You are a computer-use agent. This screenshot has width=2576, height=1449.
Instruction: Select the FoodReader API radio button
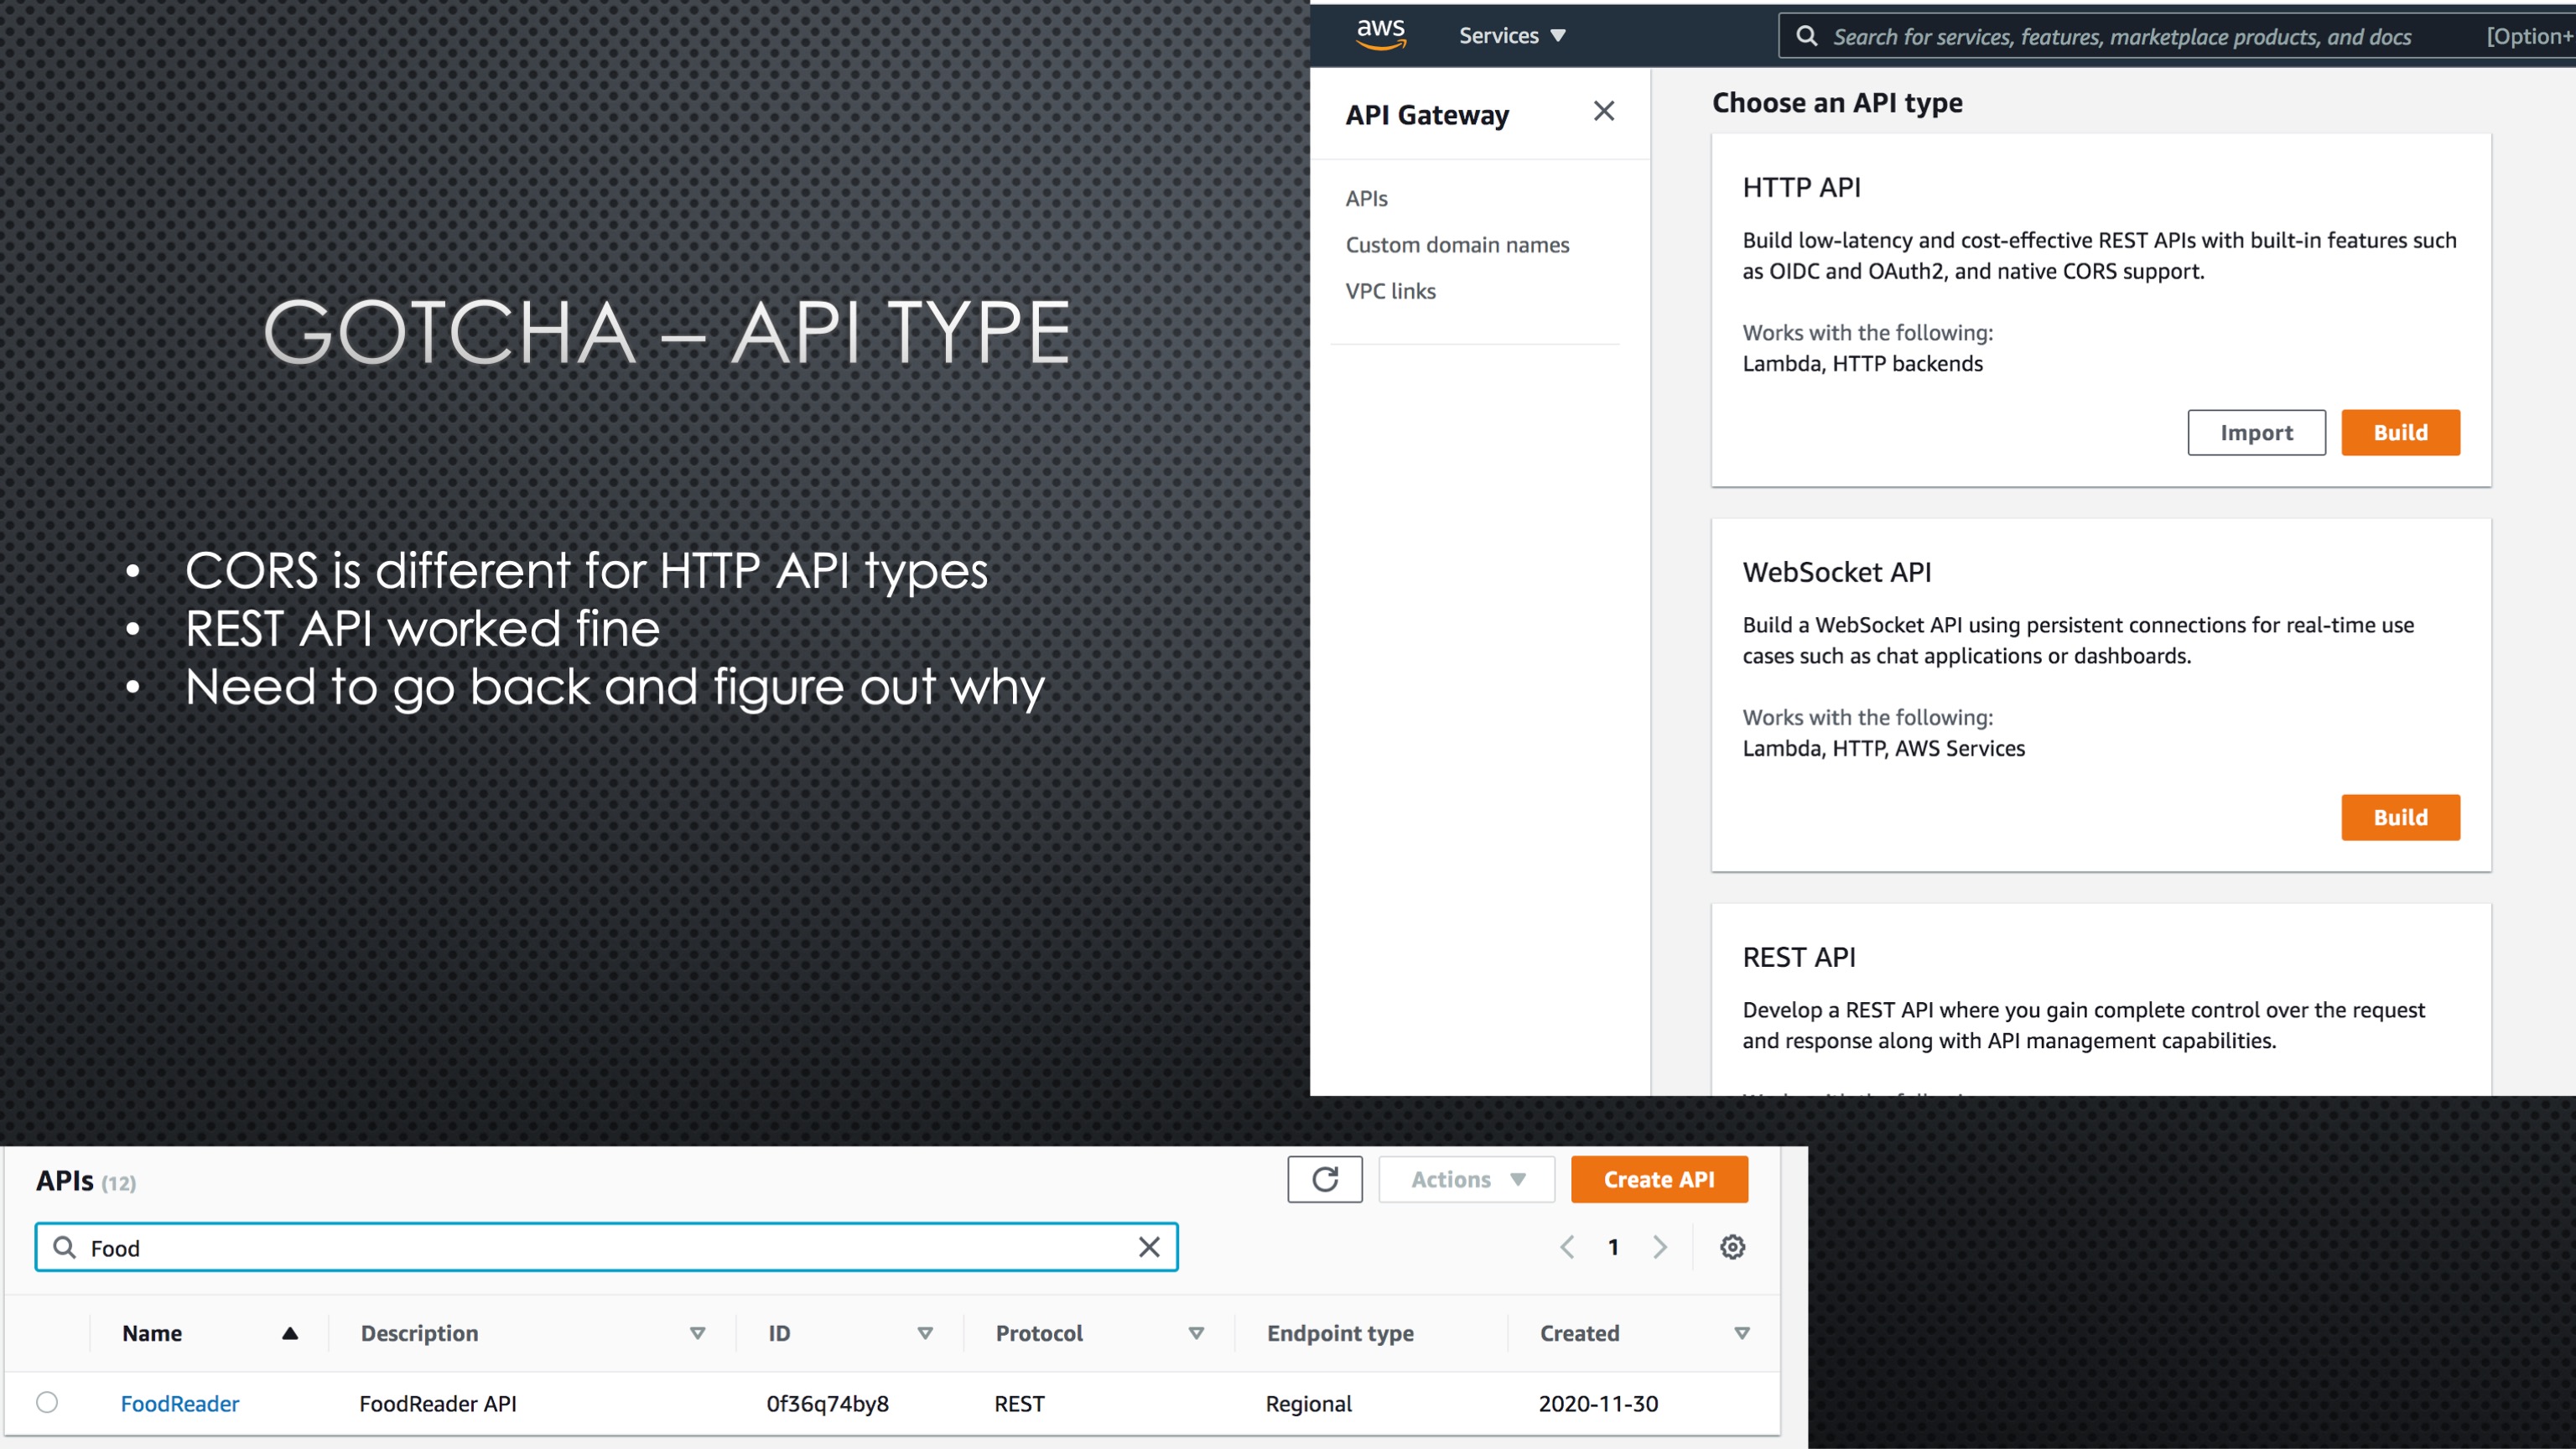tap(47, 1402)
